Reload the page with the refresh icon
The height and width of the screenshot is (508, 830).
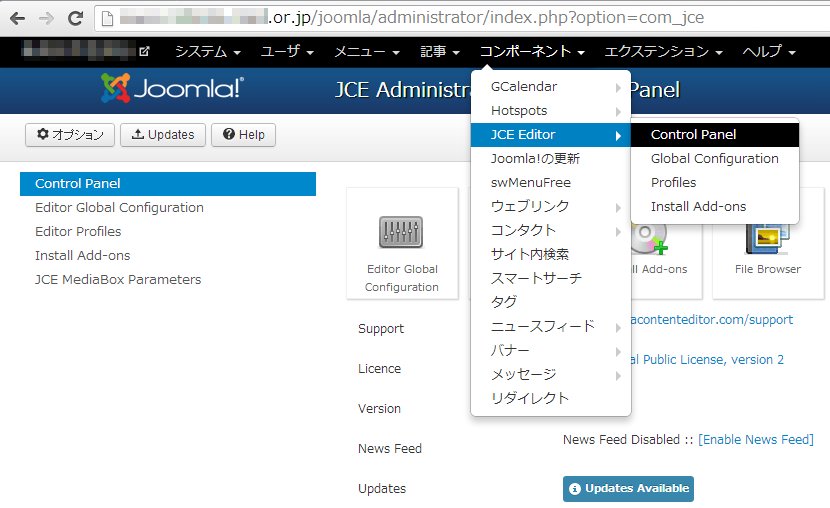75,18
